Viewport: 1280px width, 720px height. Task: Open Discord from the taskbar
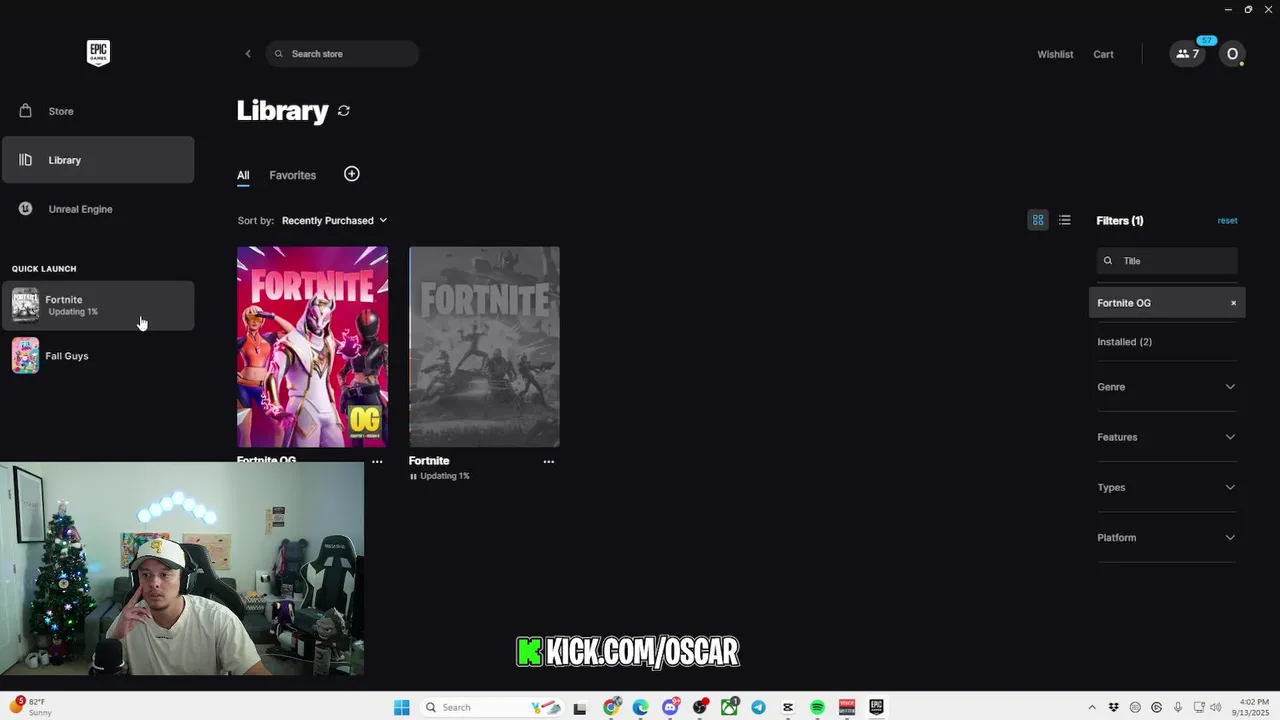(670, 707)
